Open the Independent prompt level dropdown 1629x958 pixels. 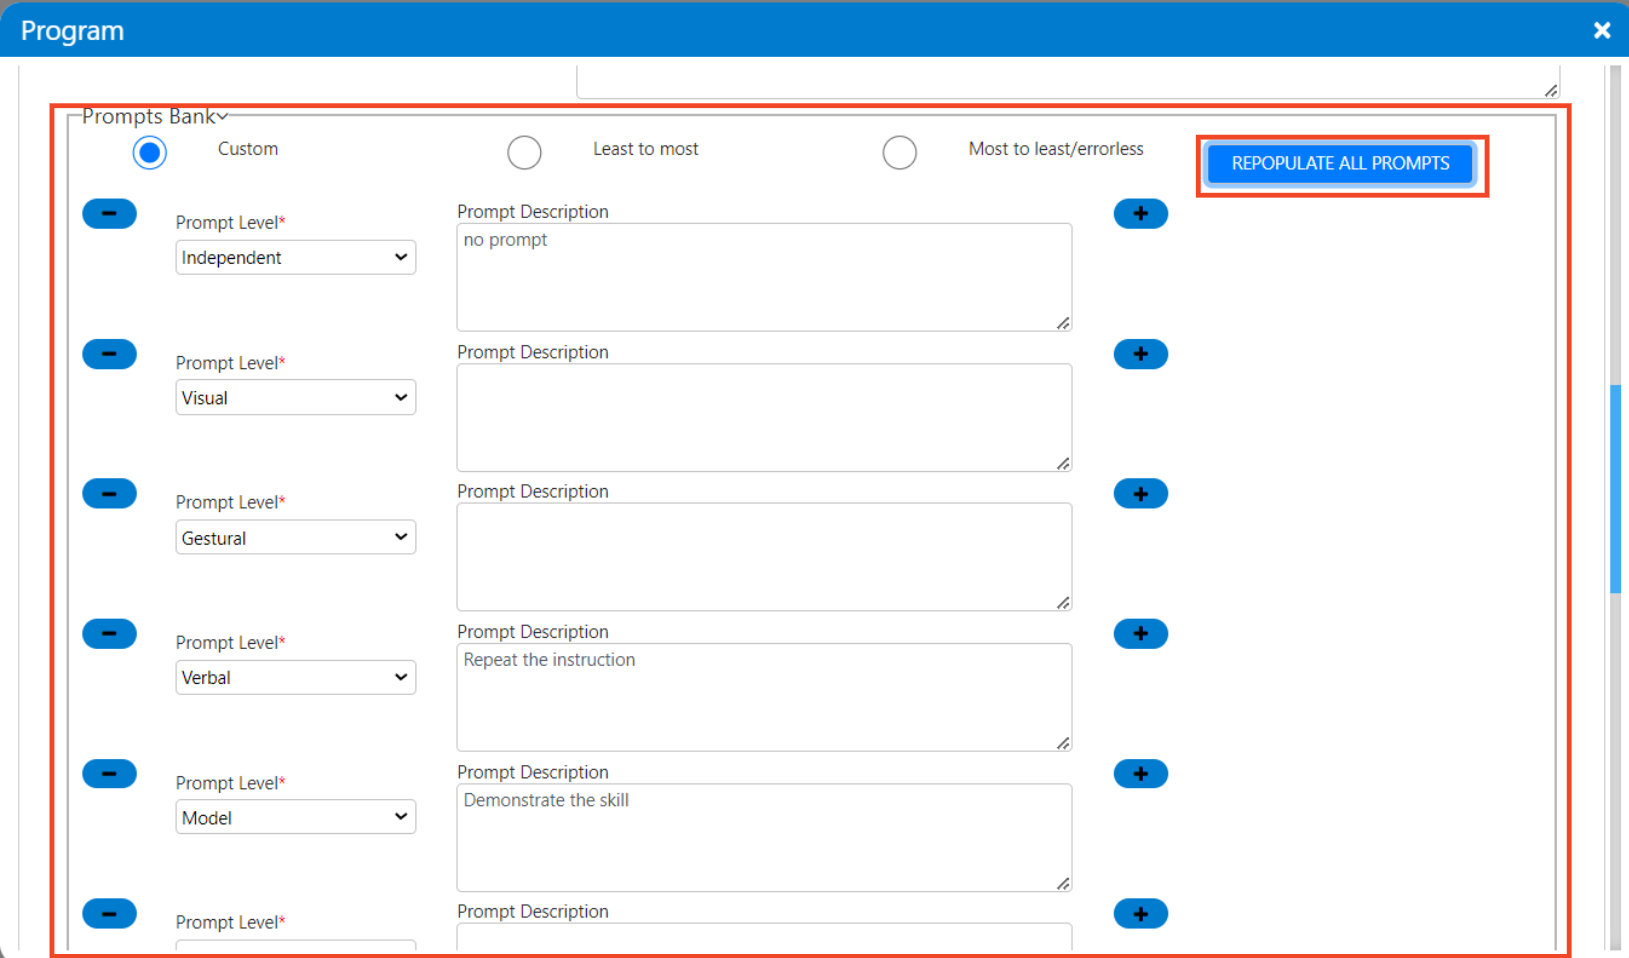295,257
